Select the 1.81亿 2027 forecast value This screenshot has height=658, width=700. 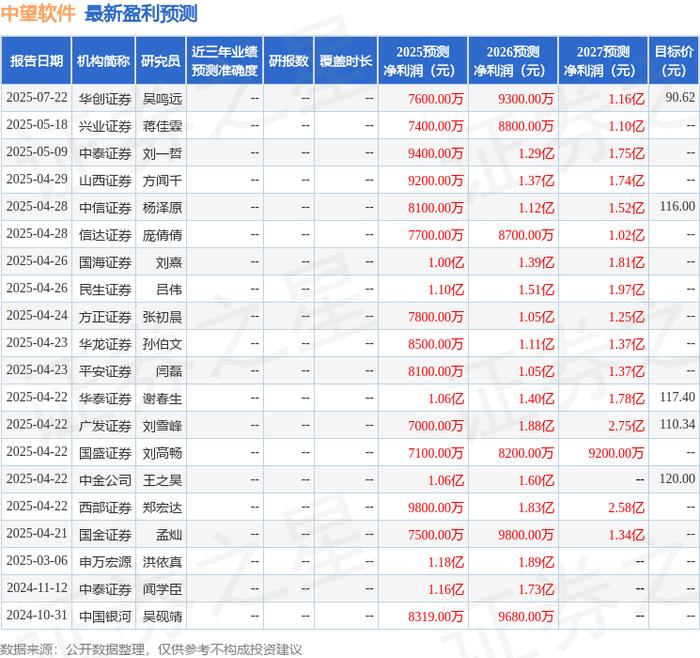[626, 262]
